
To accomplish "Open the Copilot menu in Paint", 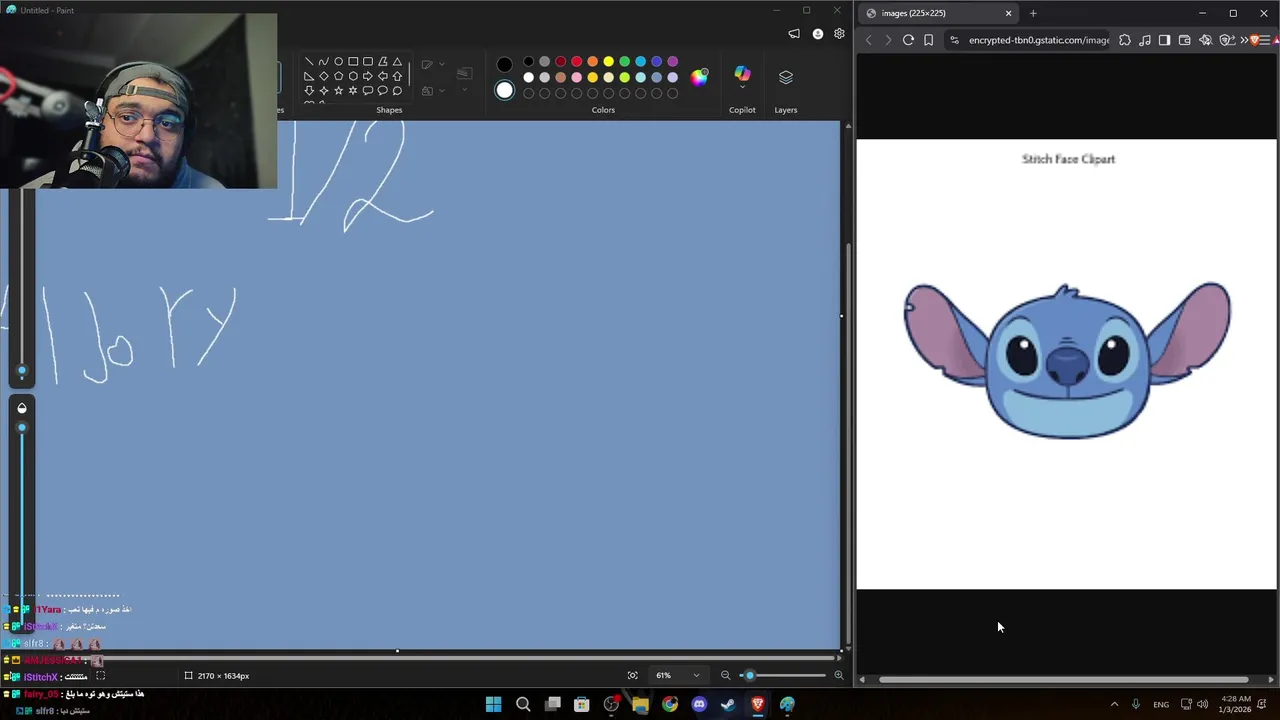I will (x=742, y=75).
